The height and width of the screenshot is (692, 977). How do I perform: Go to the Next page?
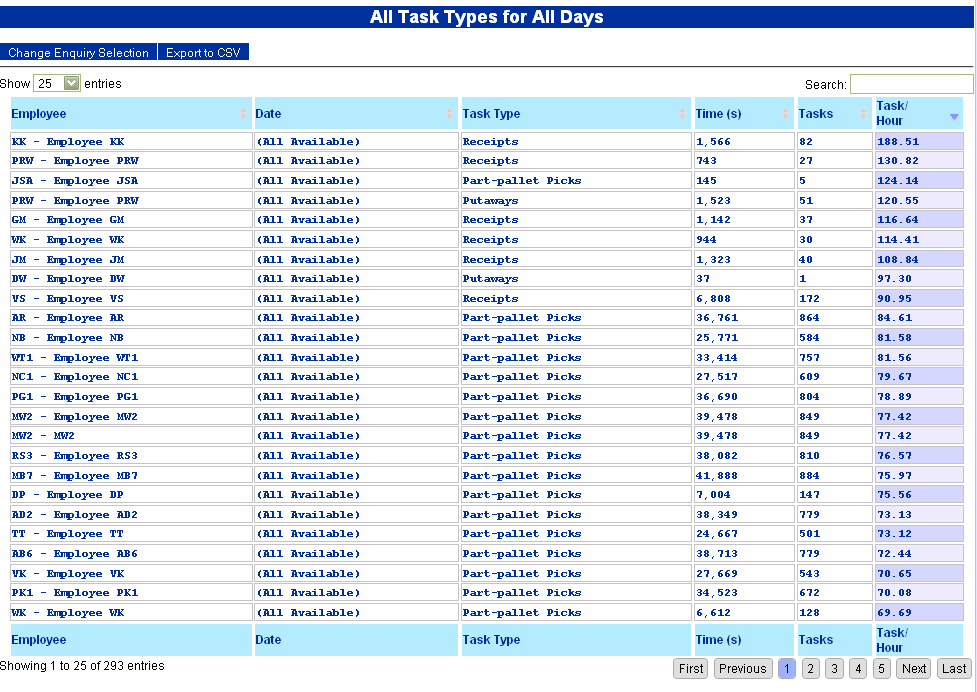913,668
